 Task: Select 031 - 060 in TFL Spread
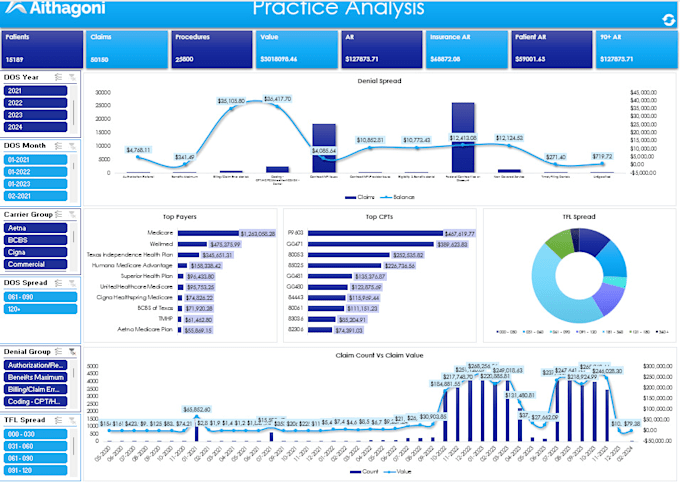[x=36, y=446]
